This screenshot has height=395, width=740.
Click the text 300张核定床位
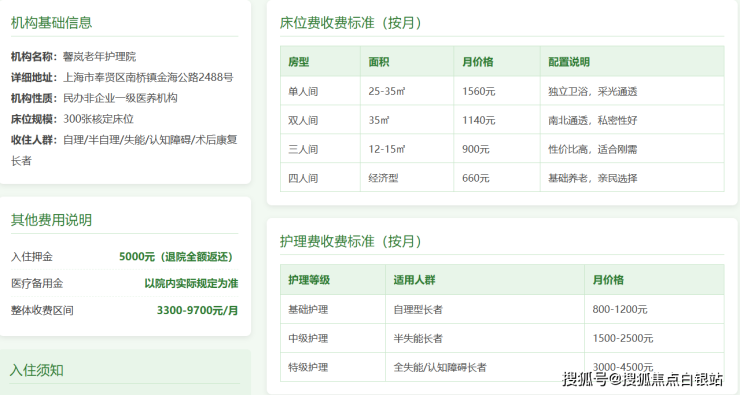pos(99,119)
